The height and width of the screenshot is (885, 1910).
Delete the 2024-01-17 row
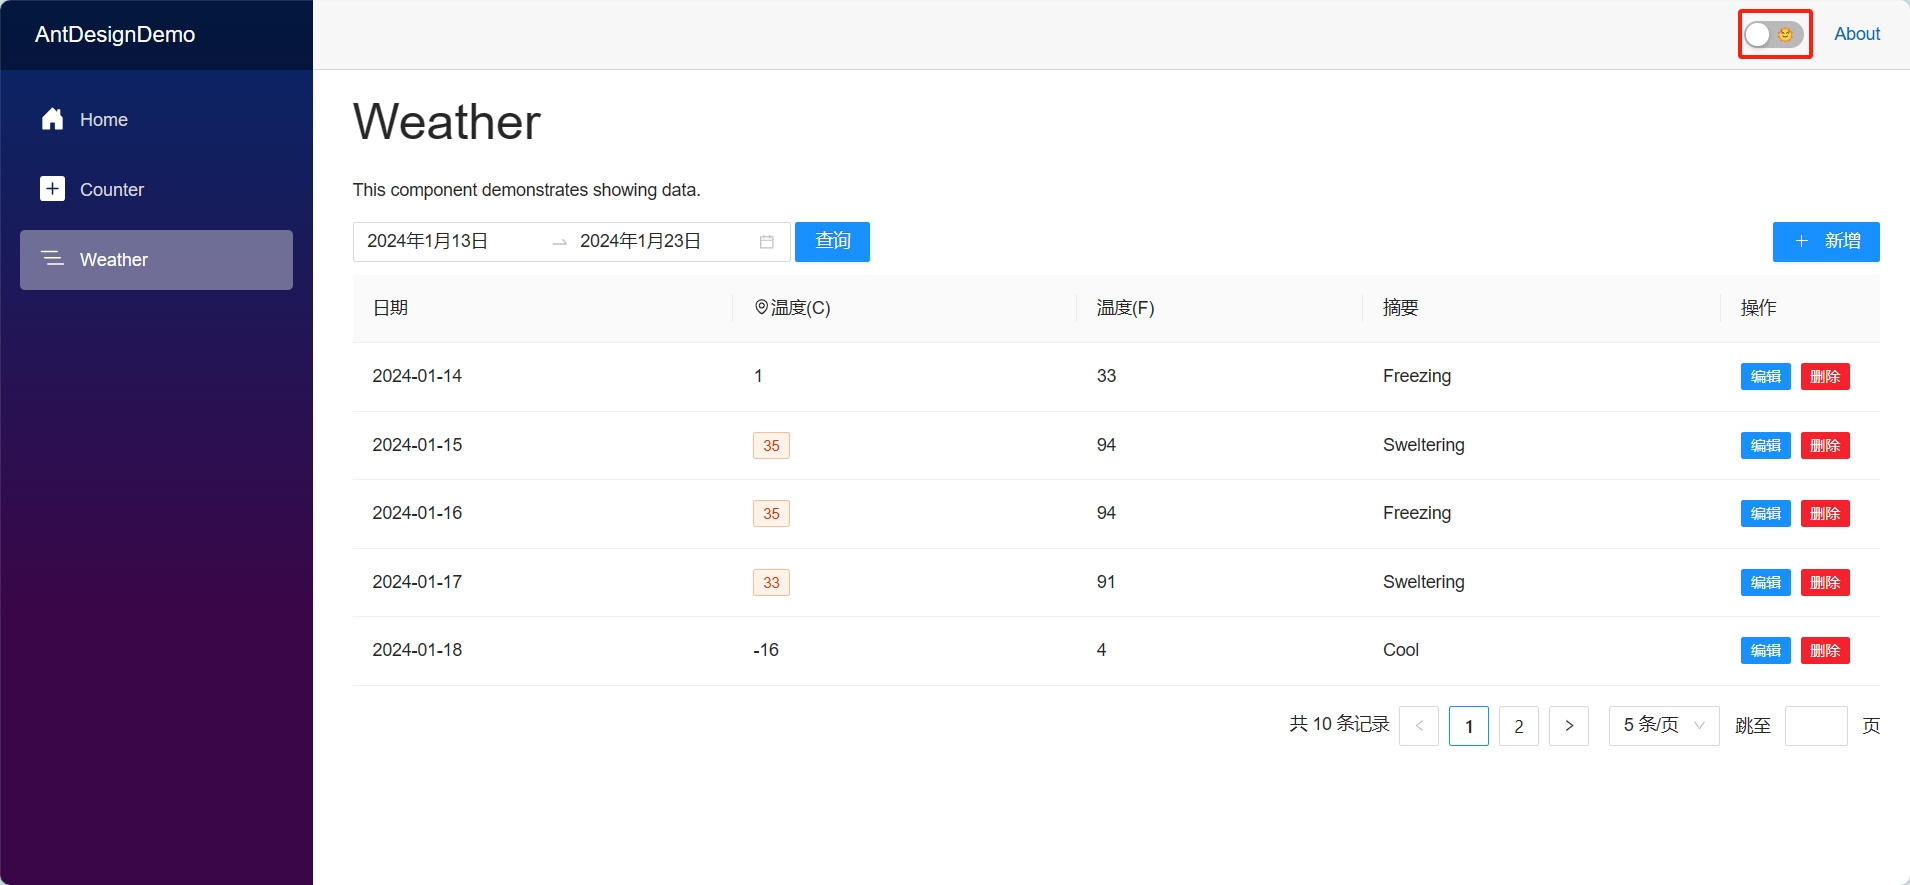coord(1825,582)
